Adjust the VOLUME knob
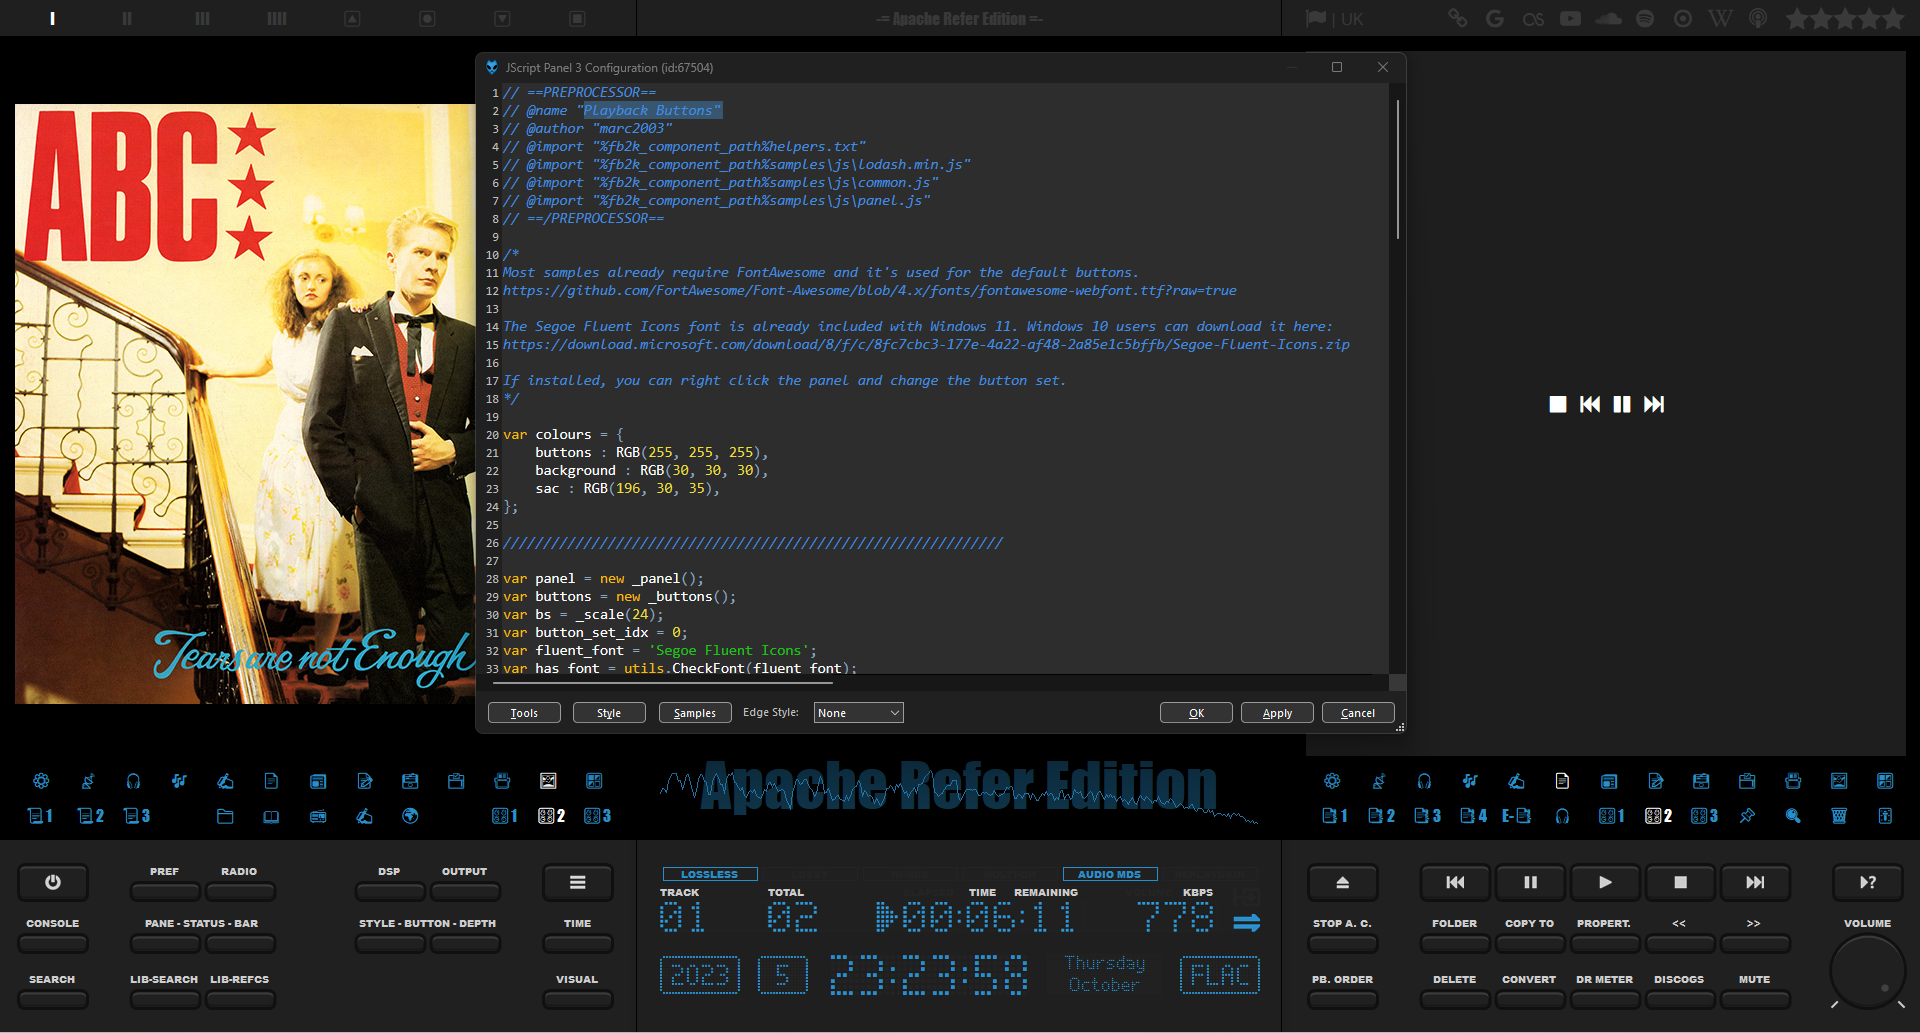The width and height of the screenshot is (1920, 1033). (1868, 973)
